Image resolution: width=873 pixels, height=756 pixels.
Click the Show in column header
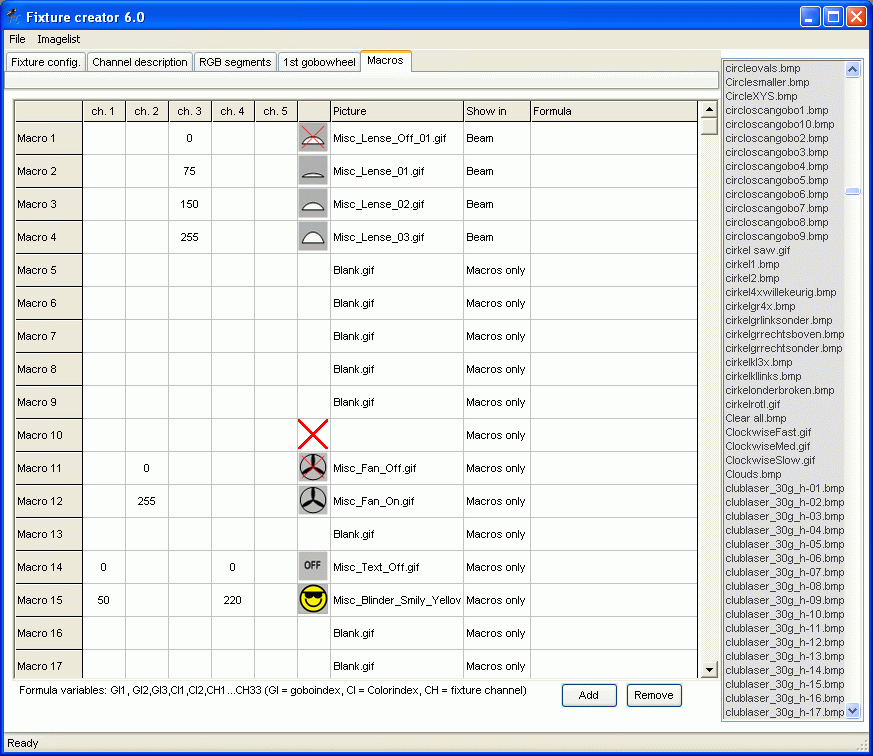click(496, 111)
